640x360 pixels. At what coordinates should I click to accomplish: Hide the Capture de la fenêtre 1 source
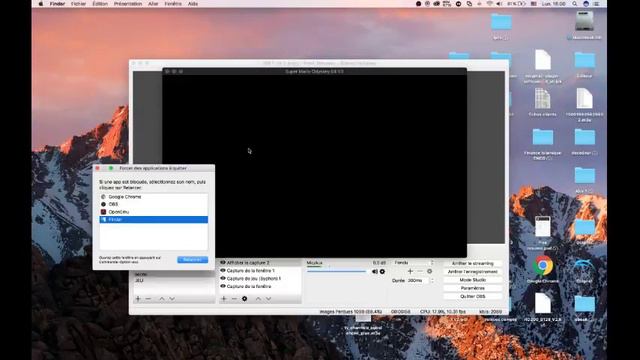tap(223, 270)
